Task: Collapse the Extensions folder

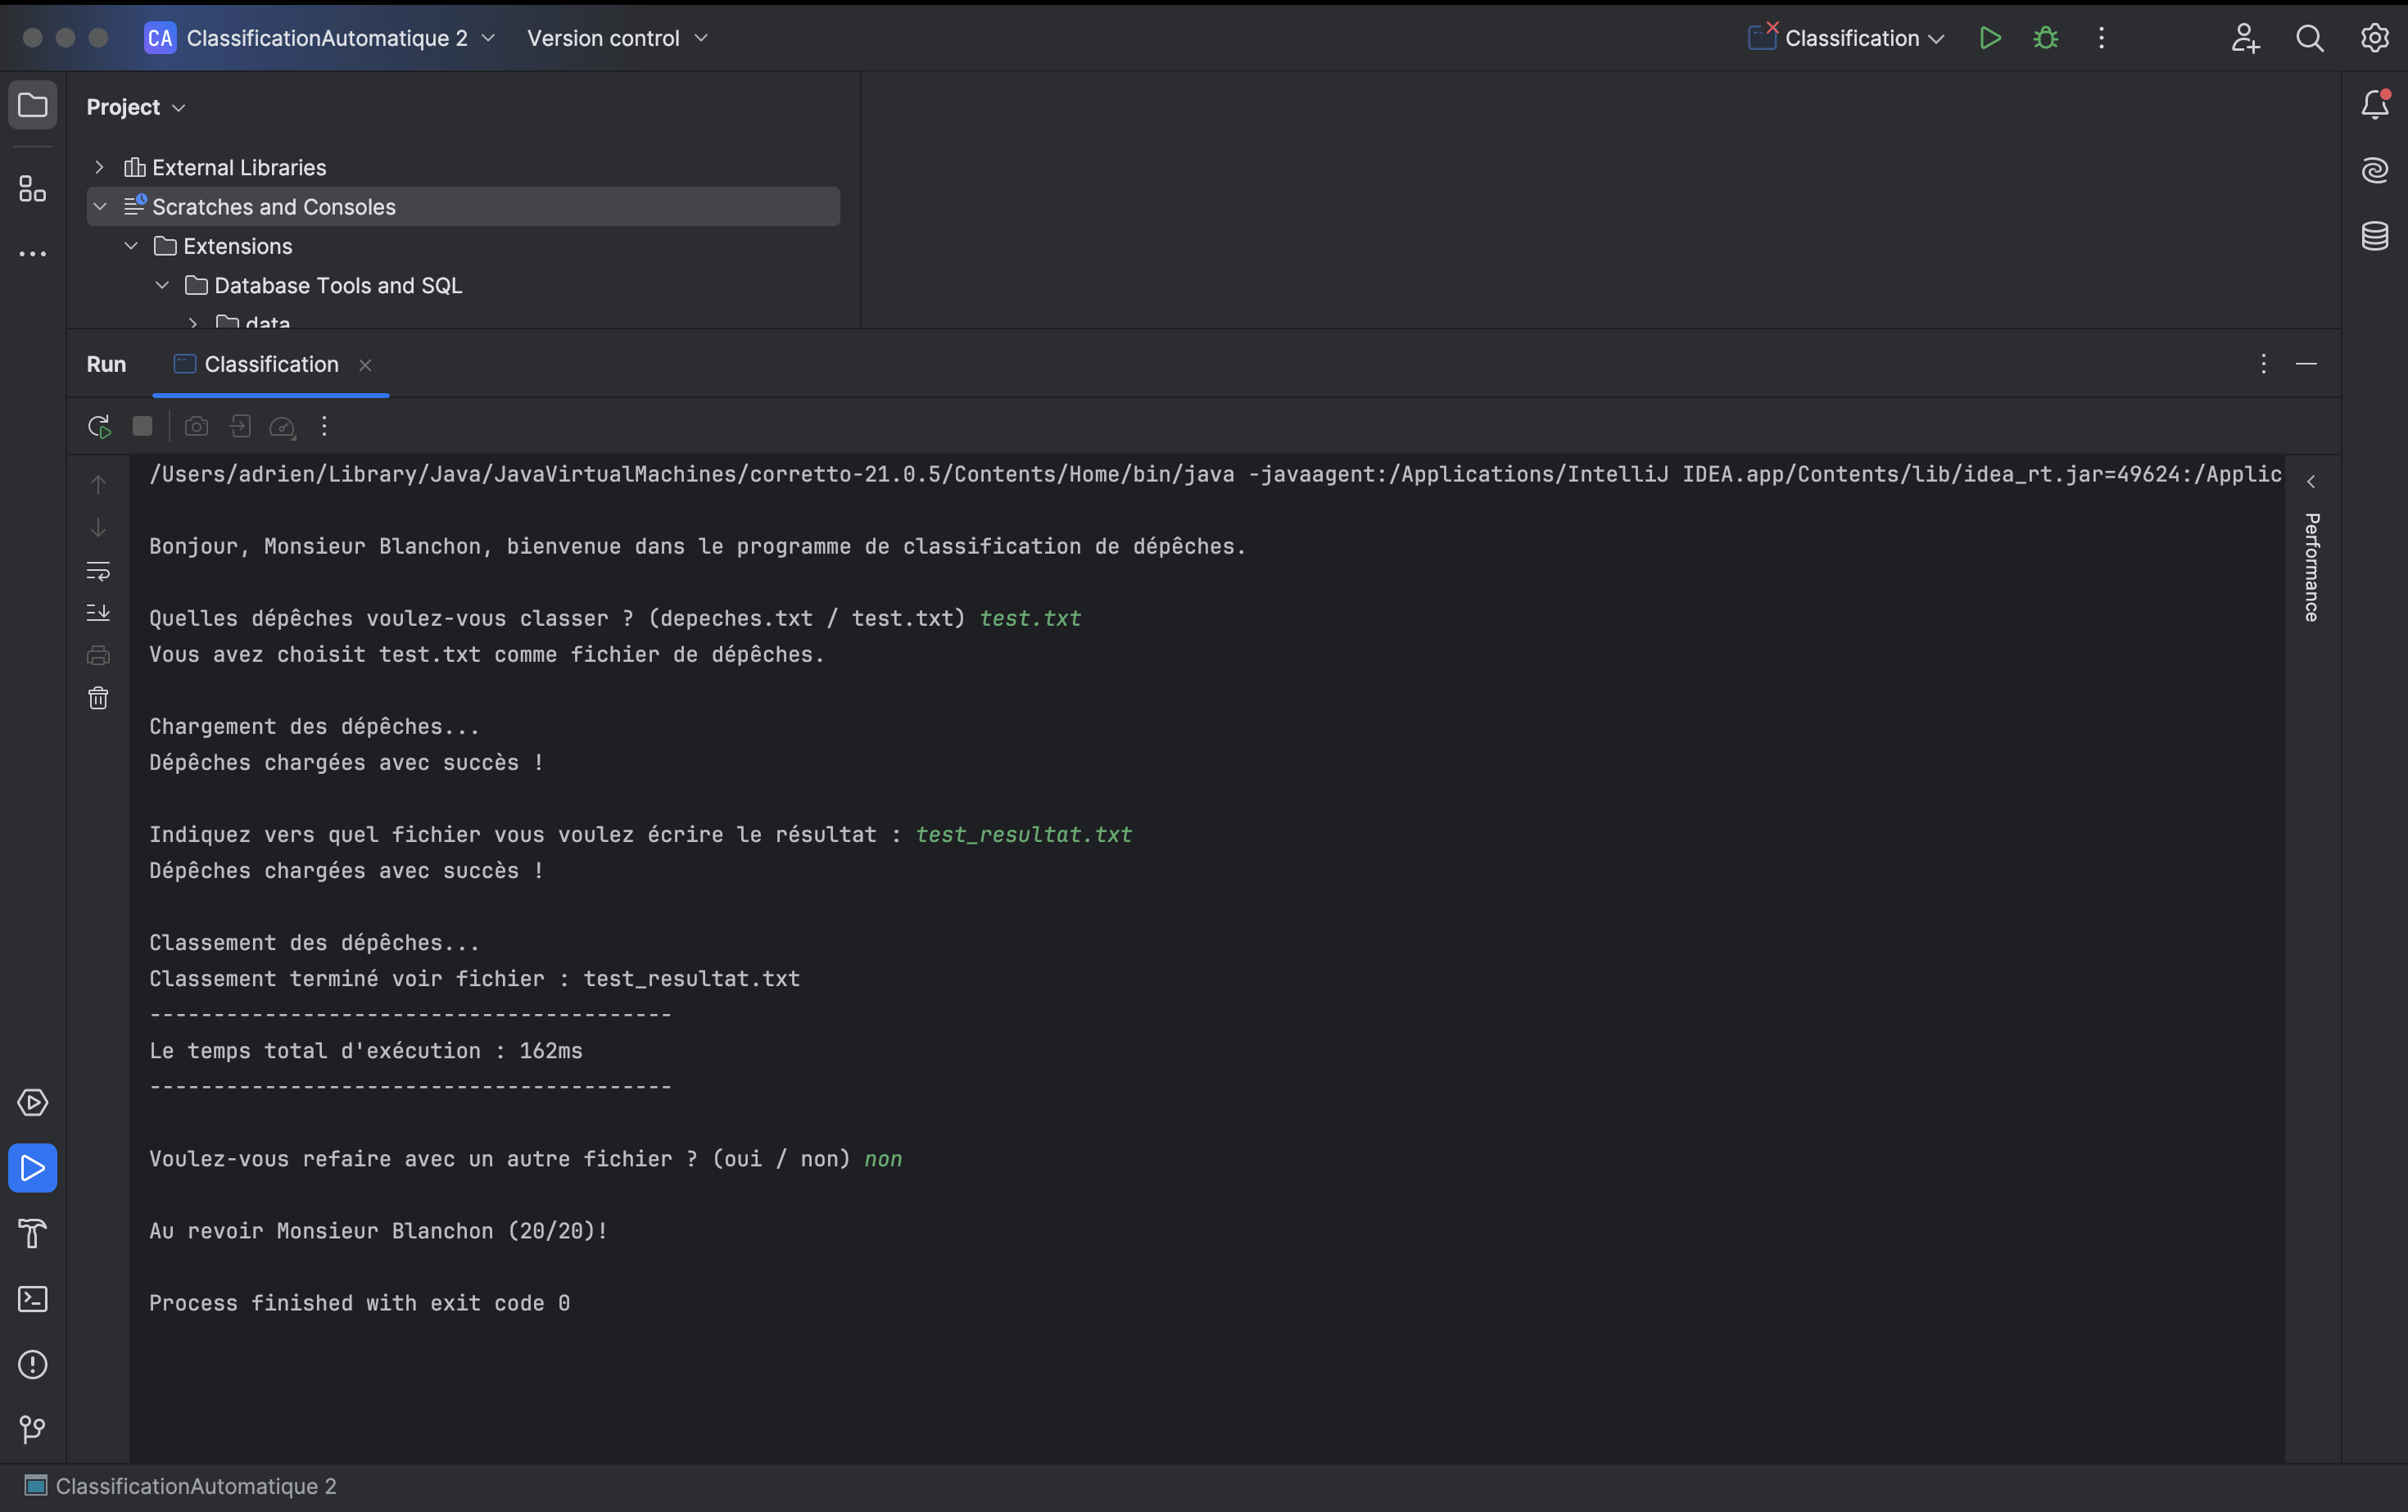Action: [131, 246]
